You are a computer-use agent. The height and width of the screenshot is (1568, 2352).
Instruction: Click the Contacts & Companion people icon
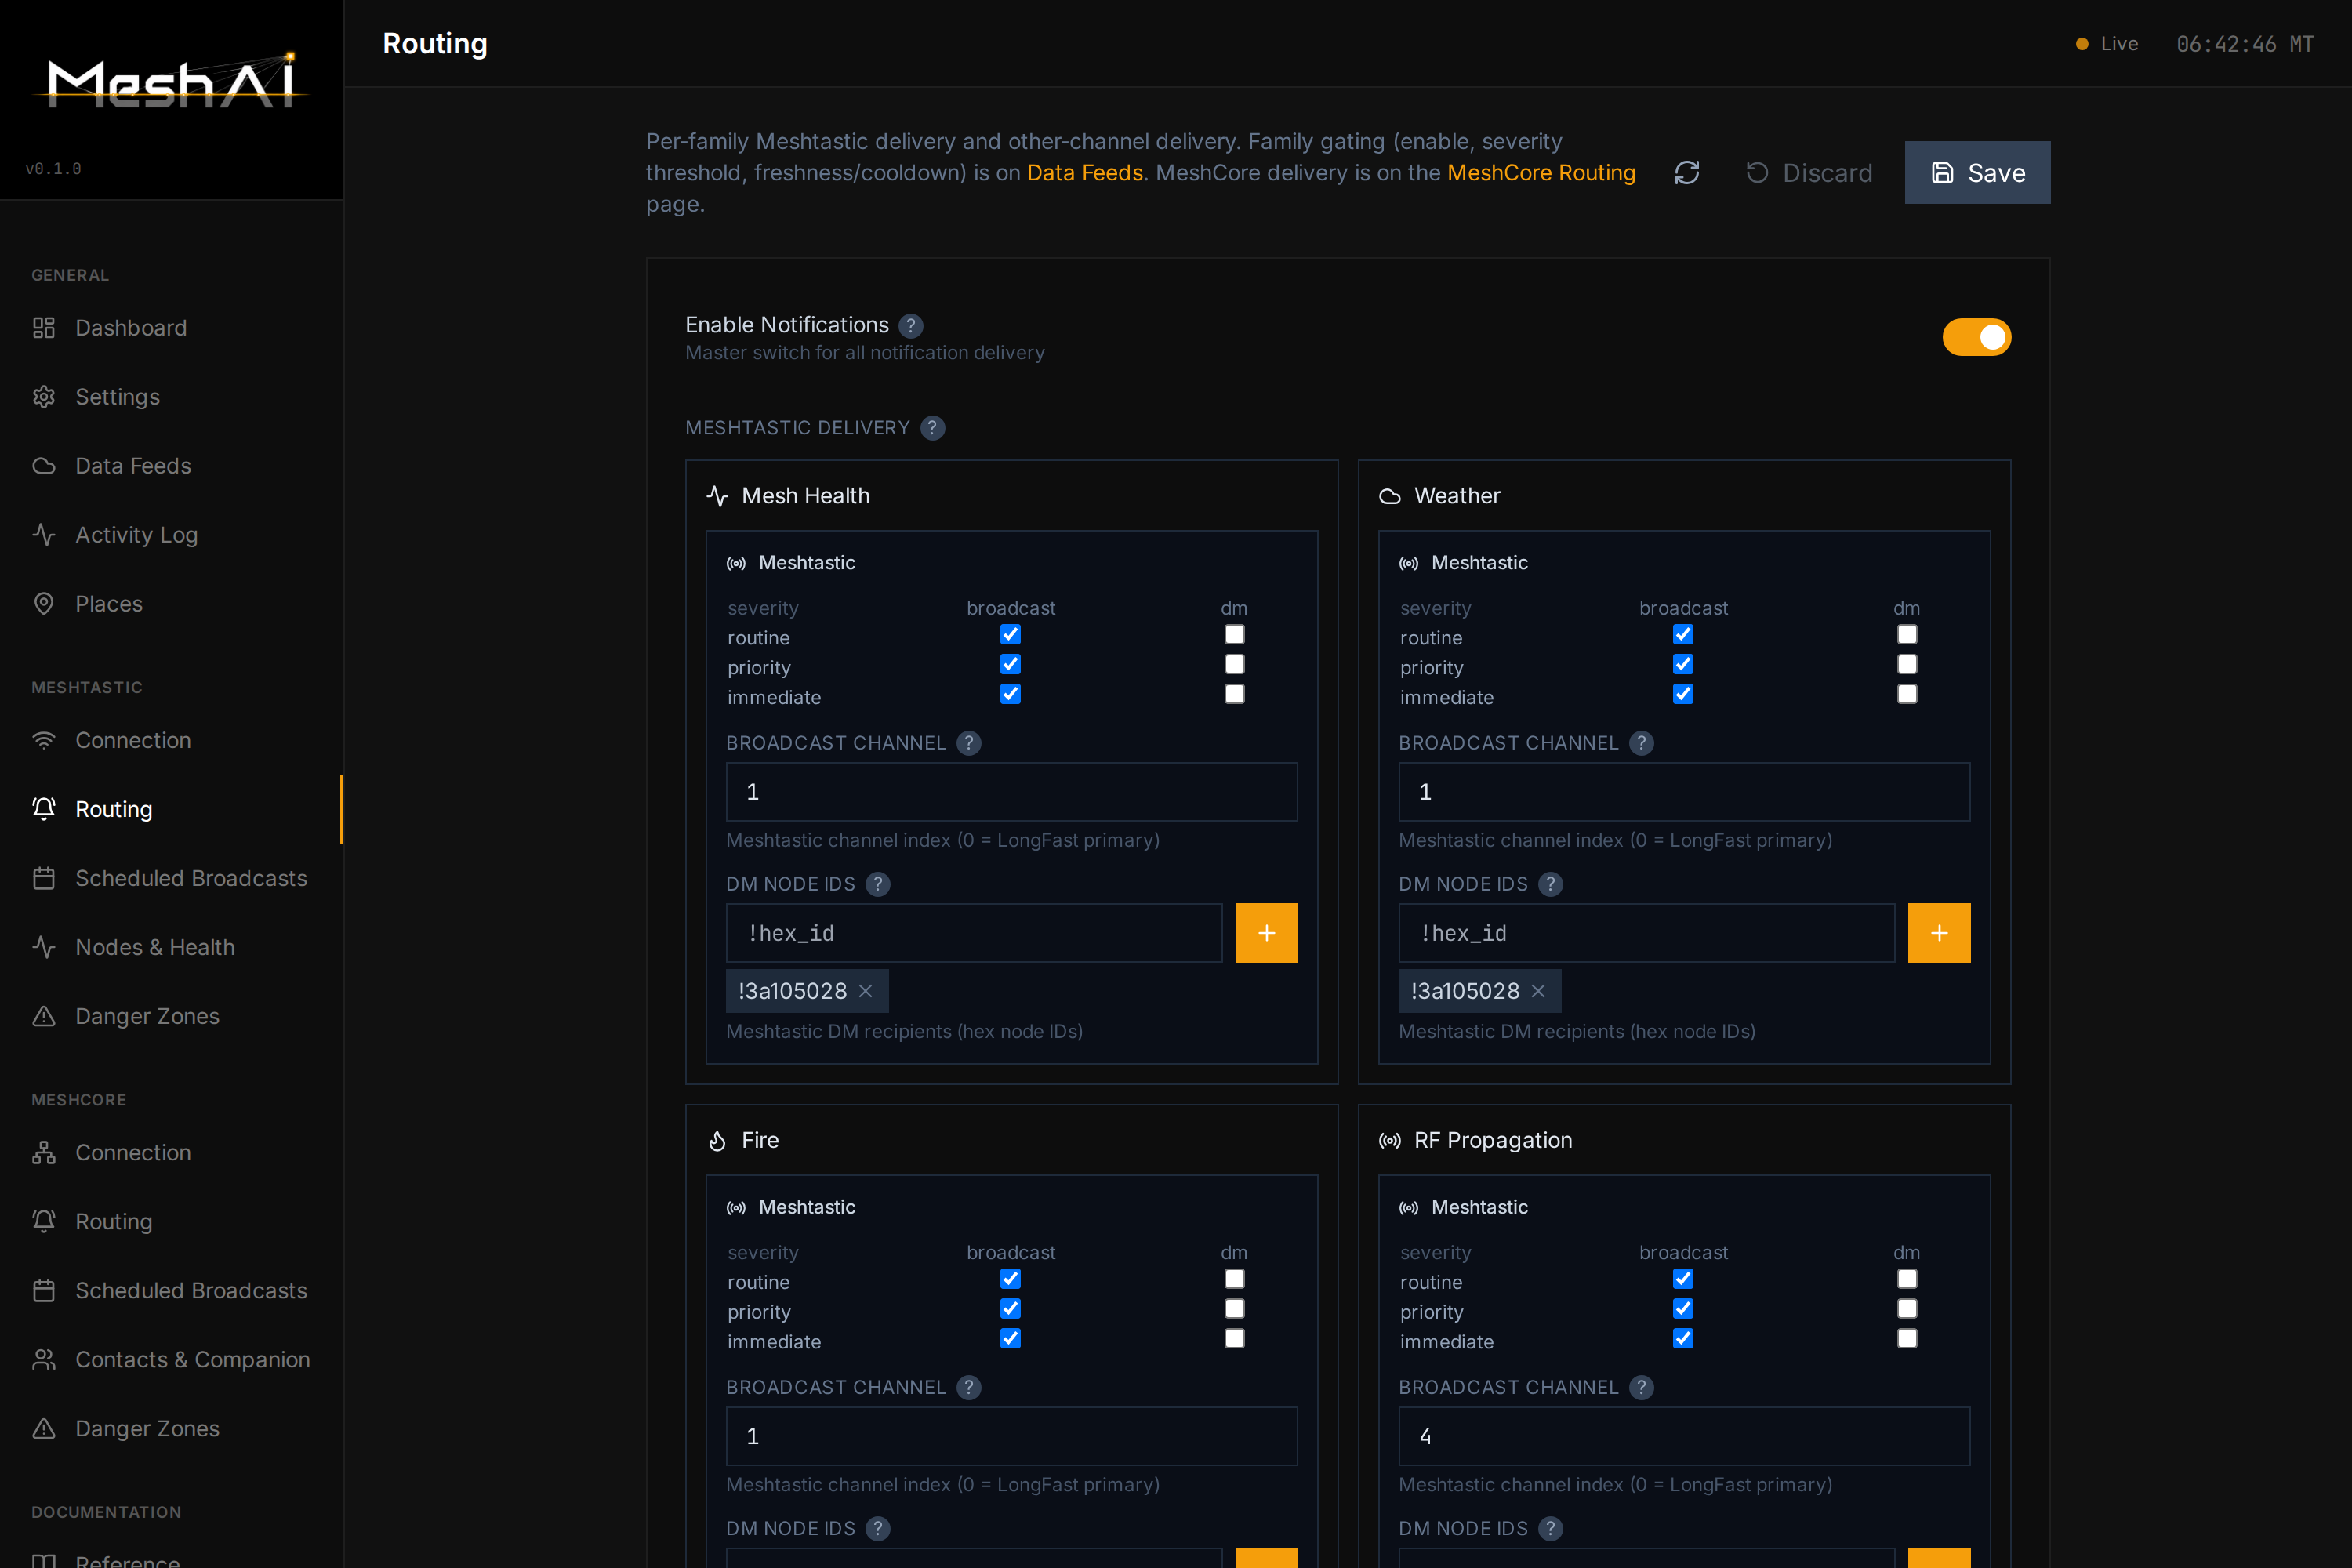click(44, 1360)
